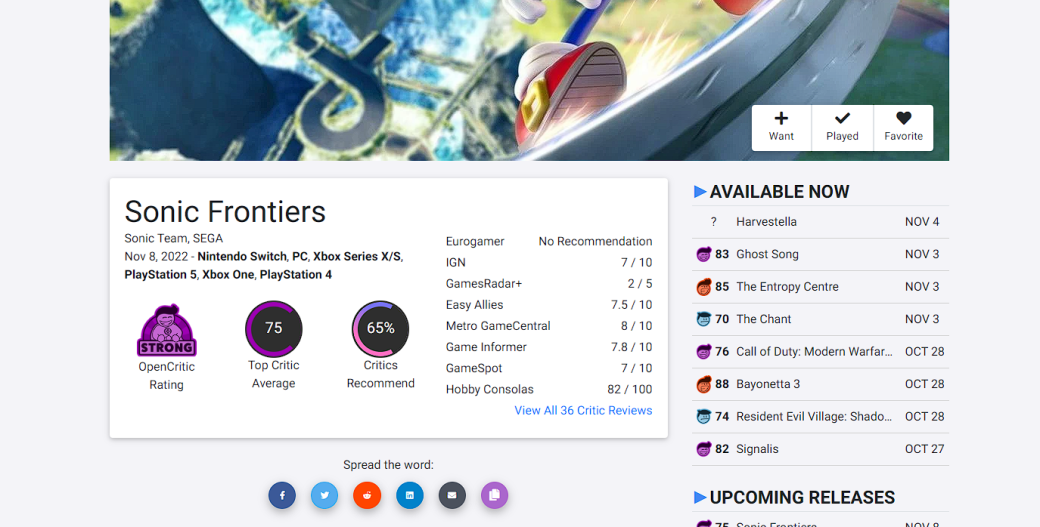Click the Ghost Song rating icon

[x=704, y=254]
